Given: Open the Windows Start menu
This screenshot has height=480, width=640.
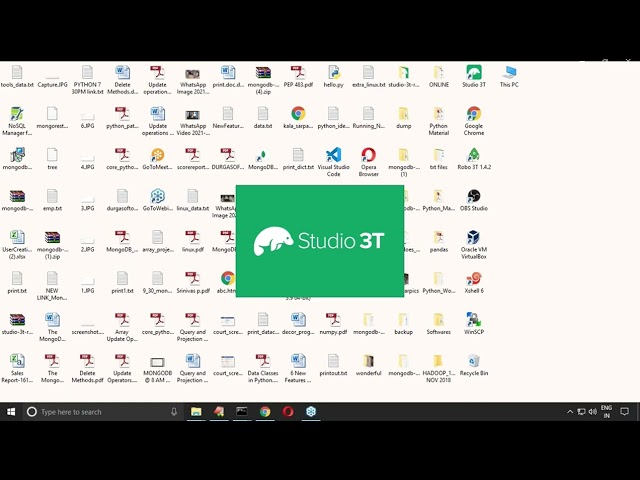Looking at the screenshot, I should coord(11,412).
